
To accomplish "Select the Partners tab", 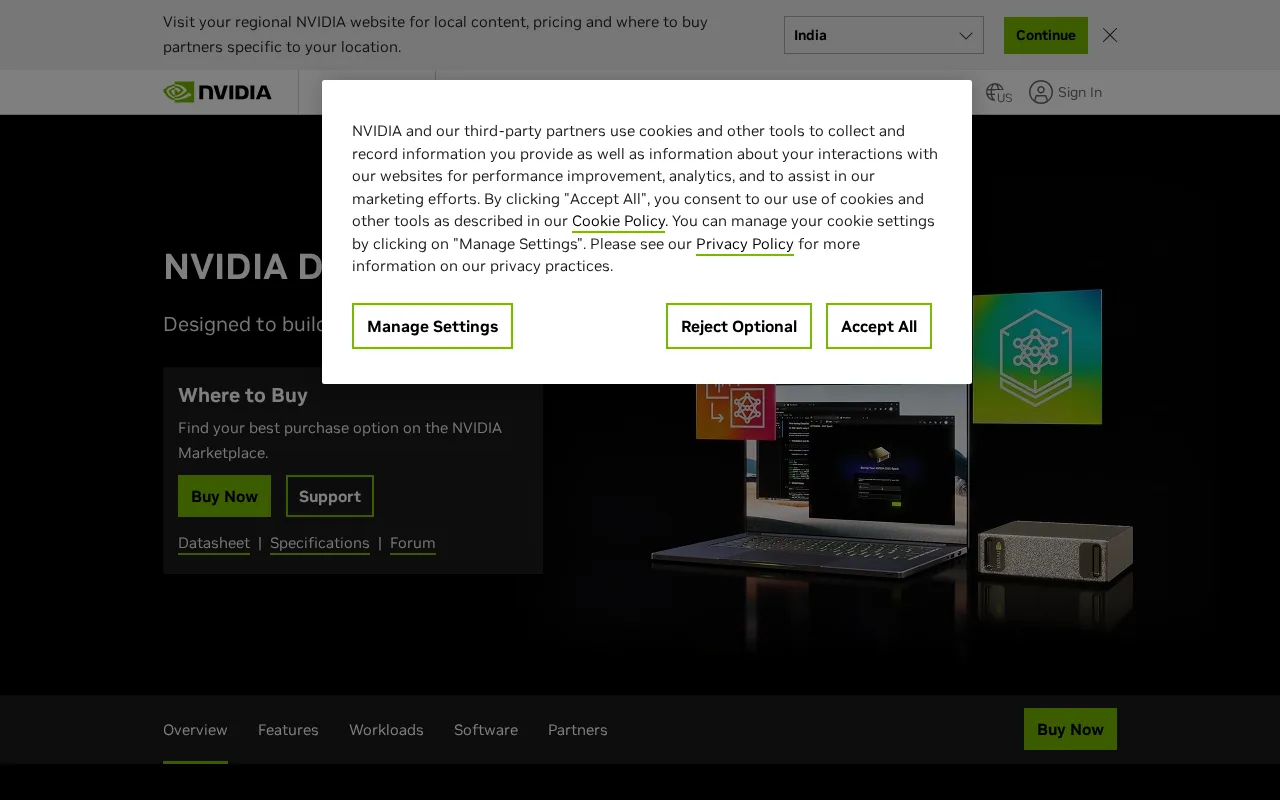I will [x=578, y=730].
